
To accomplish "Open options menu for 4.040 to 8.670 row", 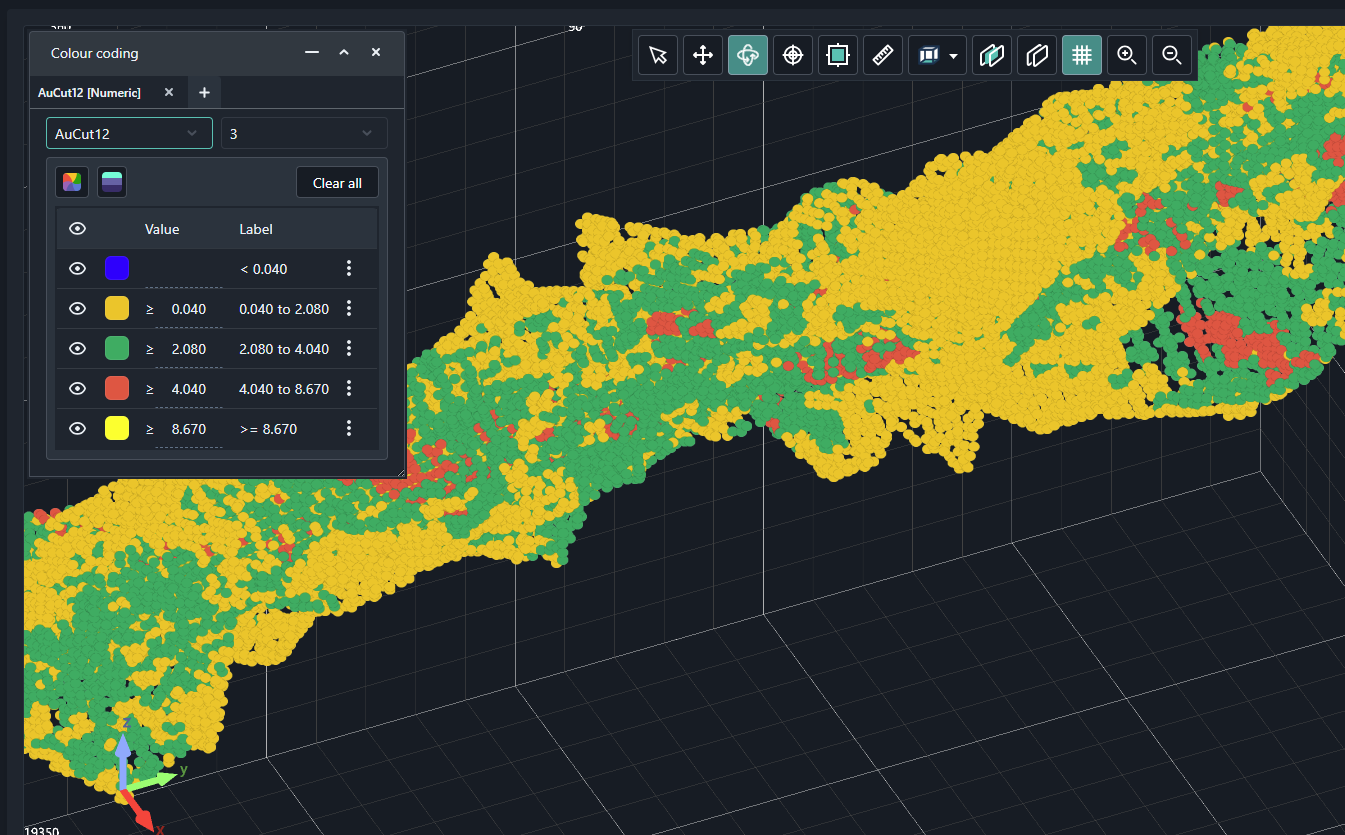I will click(349, 389).
